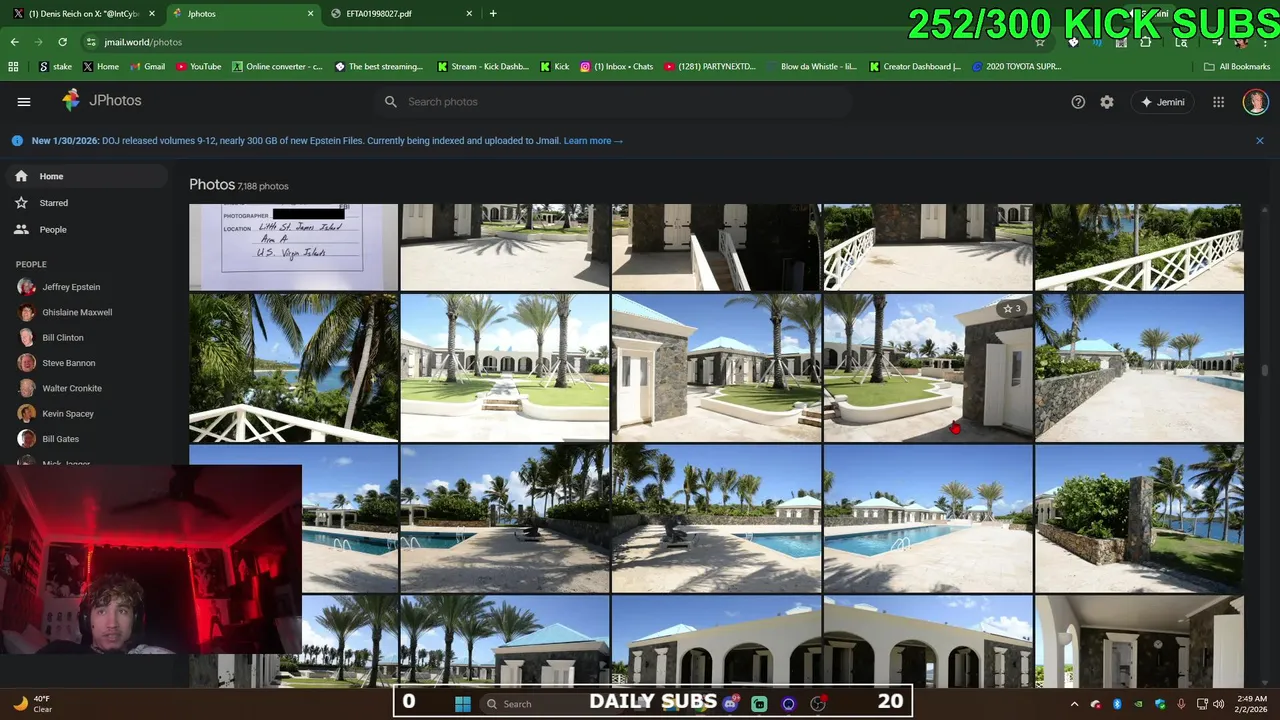The width and height of the screenshot is (1280, 720).
Task: Click the microphone tray icon
Action: 1182,704
